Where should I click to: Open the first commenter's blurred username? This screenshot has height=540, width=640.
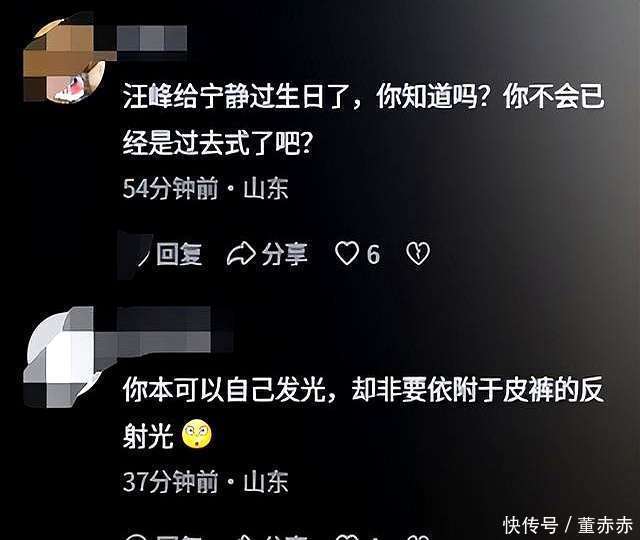152,38
